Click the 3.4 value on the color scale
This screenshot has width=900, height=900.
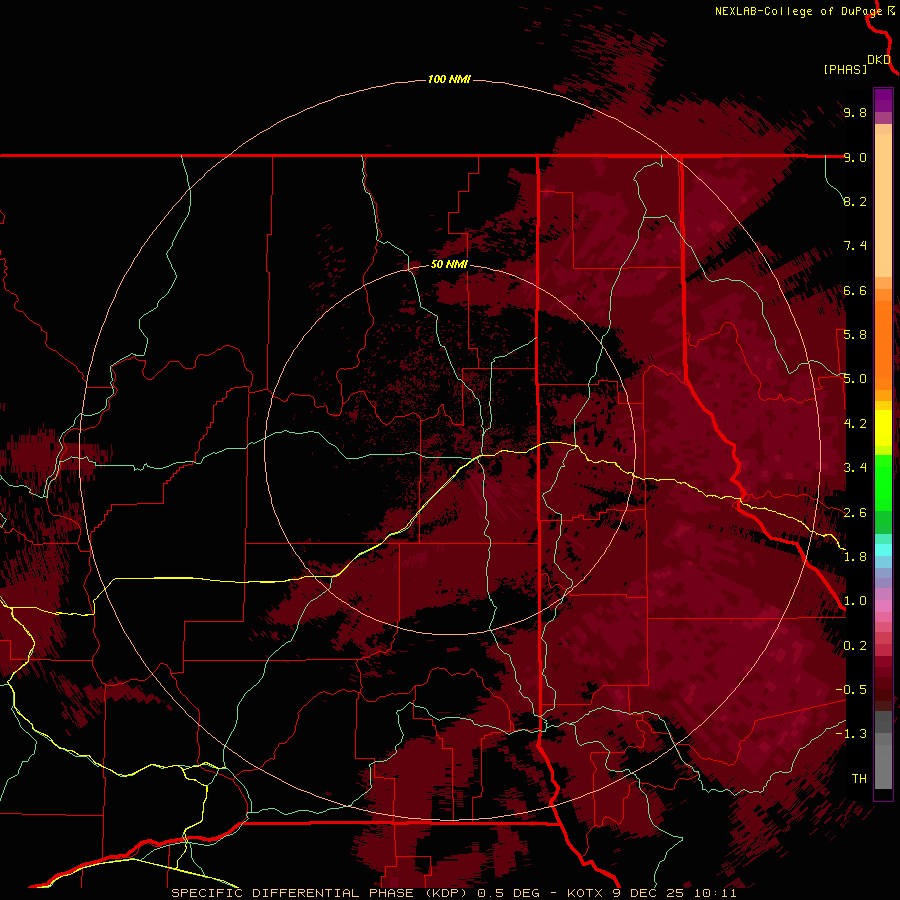(855, 468)
